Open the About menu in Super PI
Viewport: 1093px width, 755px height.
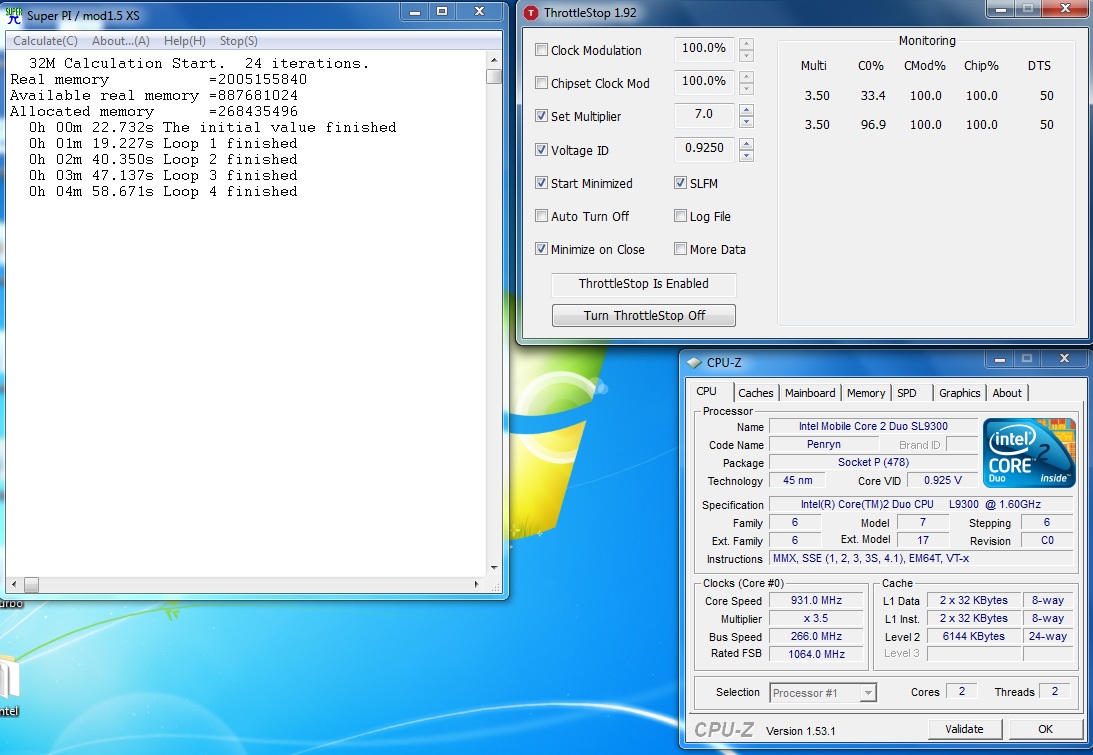(121, 40)
